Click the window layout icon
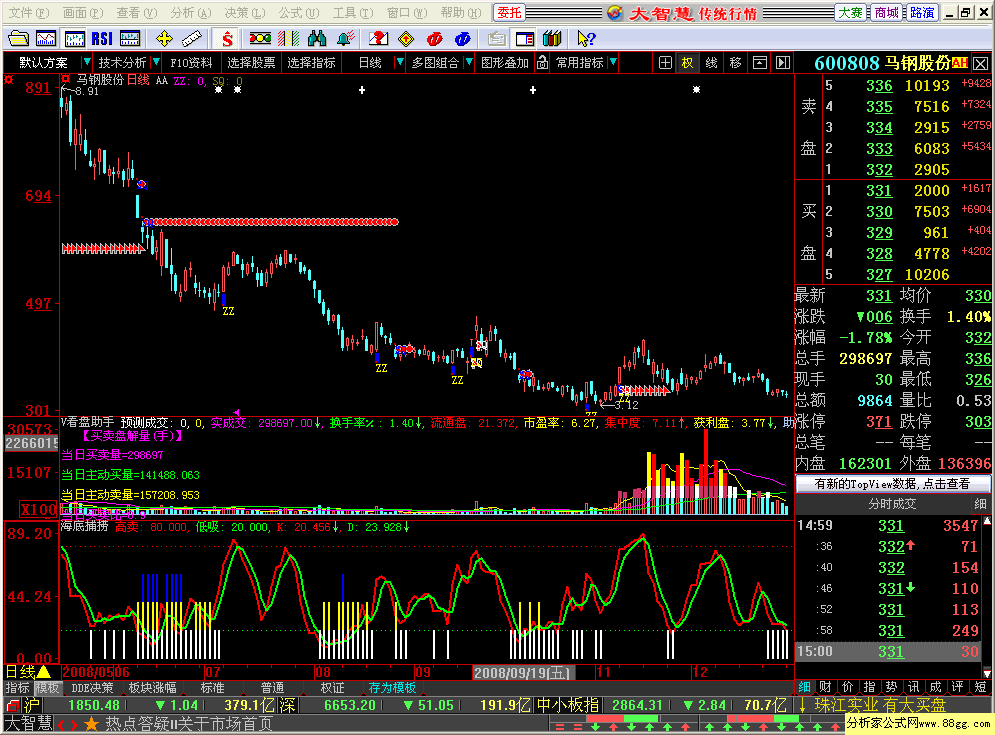The image size is (995, 735). point(525,39)
